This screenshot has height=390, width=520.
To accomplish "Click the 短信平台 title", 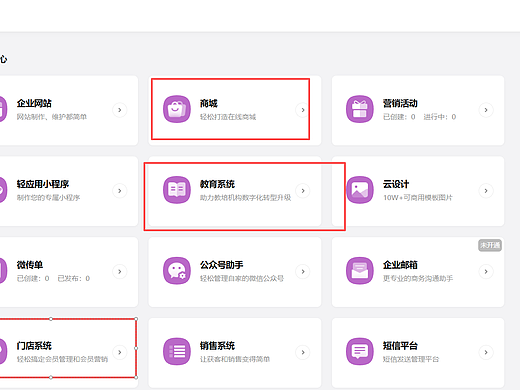I will click(x=400, y=346).
